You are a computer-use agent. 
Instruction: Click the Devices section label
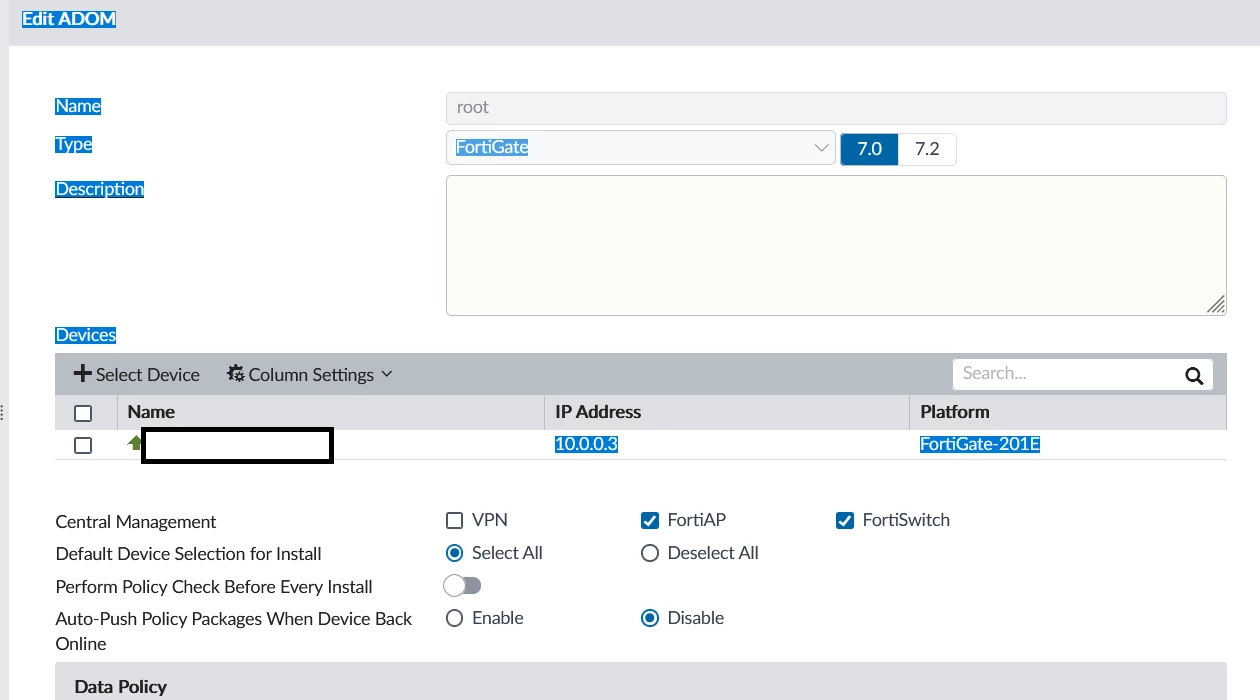tap(85, 335)
